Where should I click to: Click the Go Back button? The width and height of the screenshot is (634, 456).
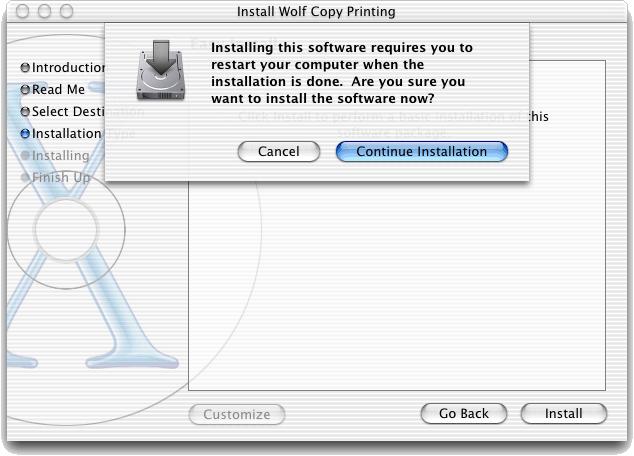464,414
